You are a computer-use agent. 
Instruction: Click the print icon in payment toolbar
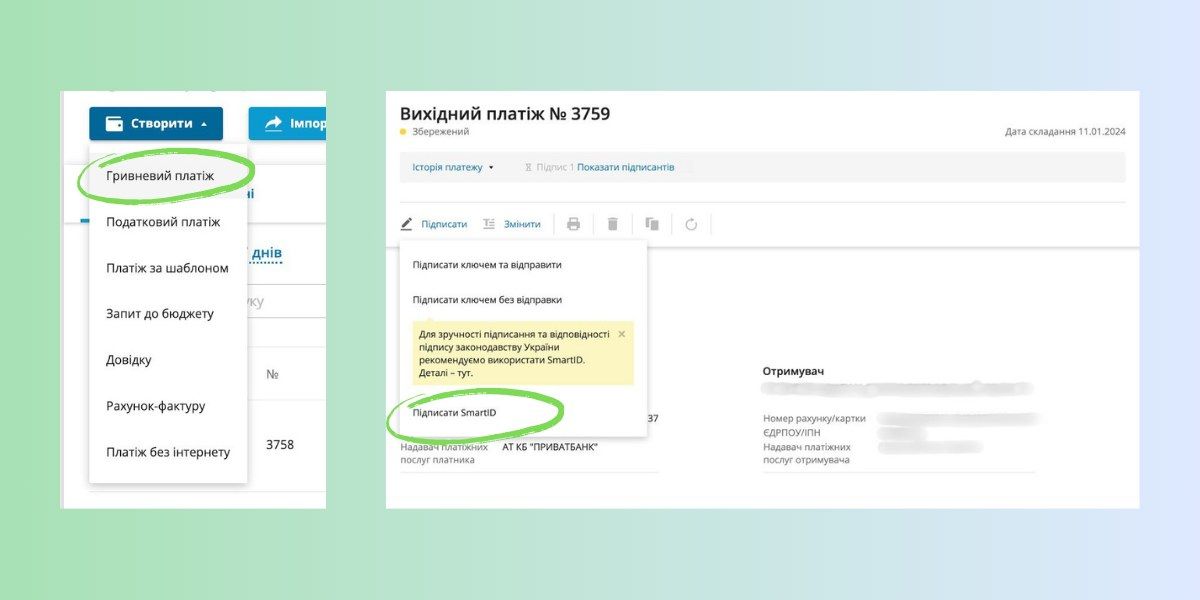click(x=573, y=224)
